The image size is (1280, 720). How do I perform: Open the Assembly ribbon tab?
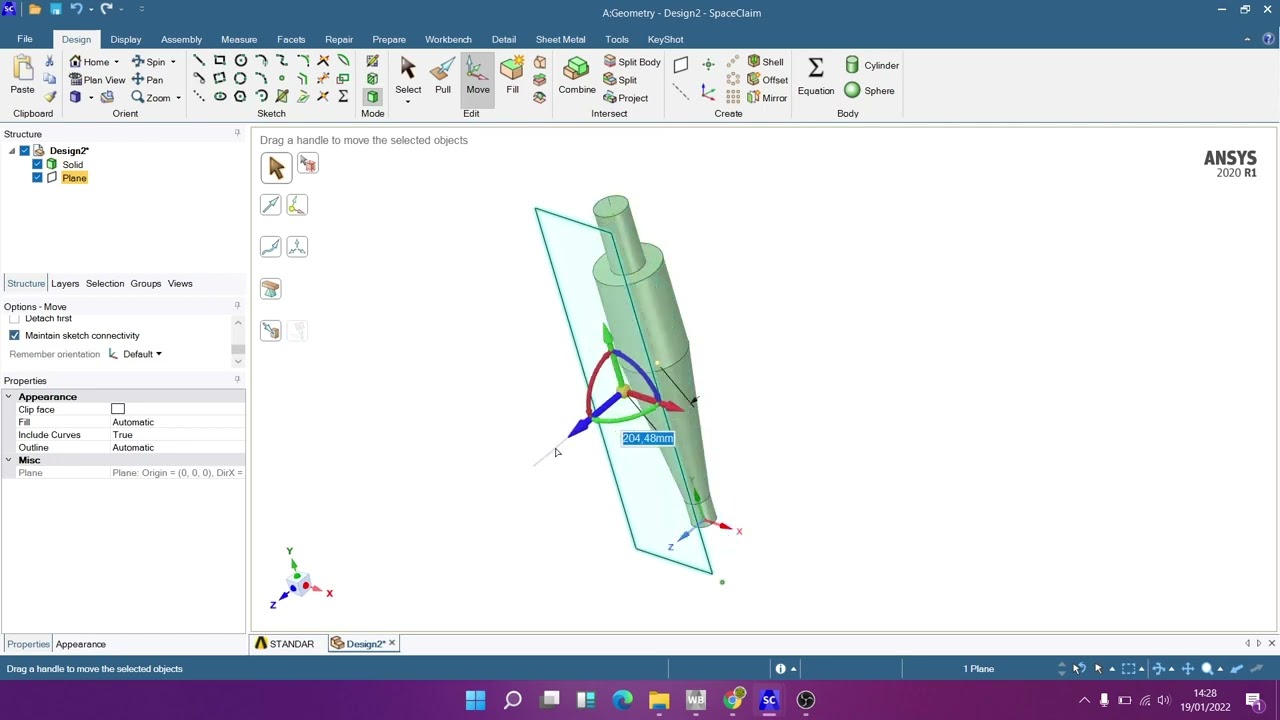pos(181,39)
